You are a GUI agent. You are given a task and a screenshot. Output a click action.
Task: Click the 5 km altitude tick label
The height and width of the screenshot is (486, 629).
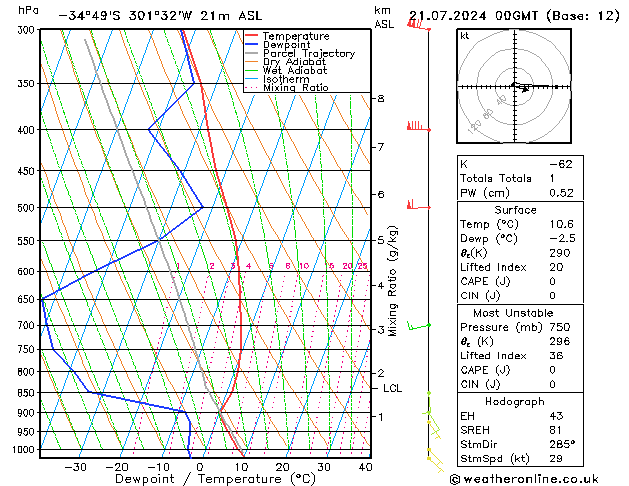[381, 240]
